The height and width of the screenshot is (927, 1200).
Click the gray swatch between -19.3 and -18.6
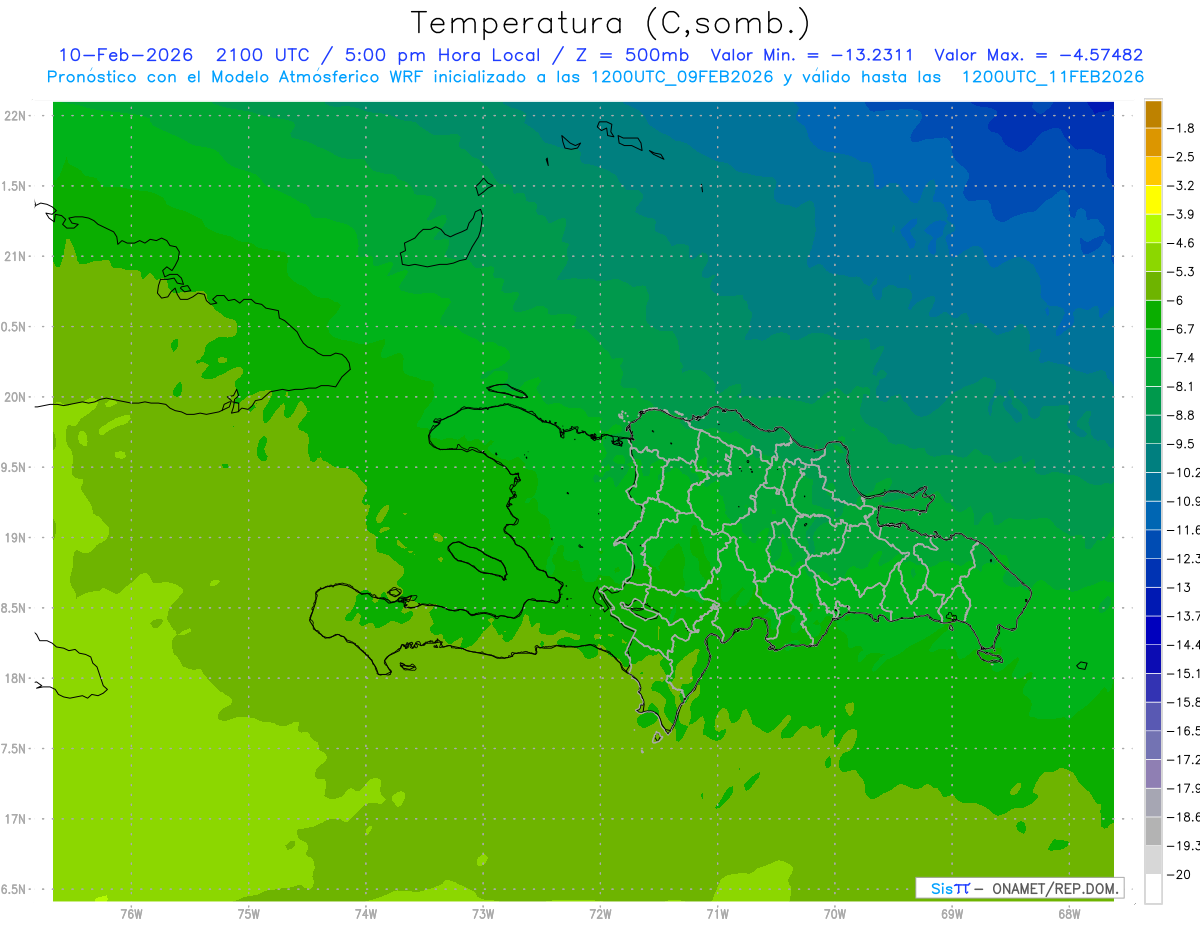point(1153,832)
